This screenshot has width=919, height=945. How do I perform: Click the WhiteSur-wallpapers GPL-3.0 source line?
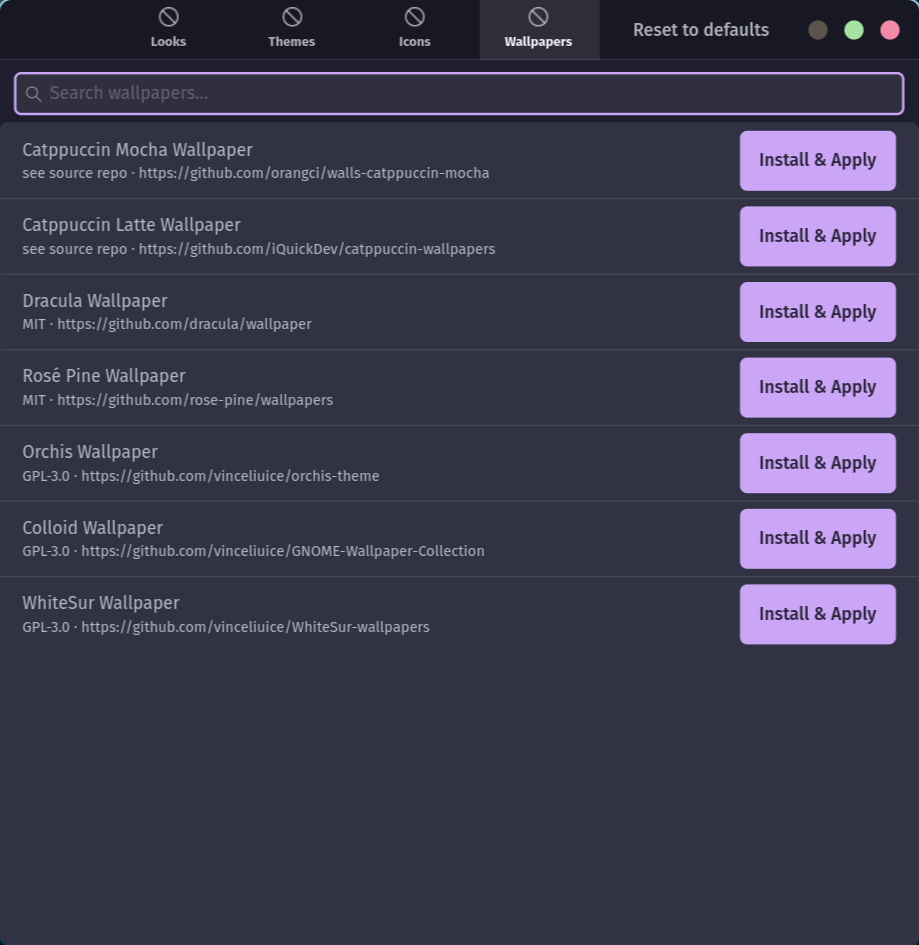[x=226, y=627]
